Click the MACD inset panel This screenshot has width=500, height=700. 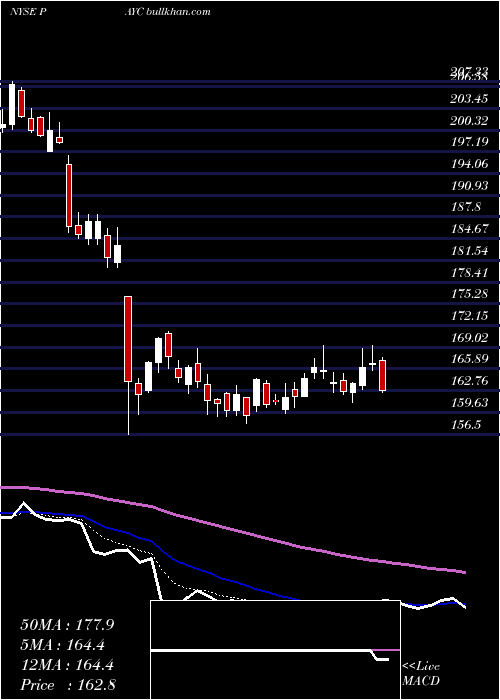coord(275,650)
